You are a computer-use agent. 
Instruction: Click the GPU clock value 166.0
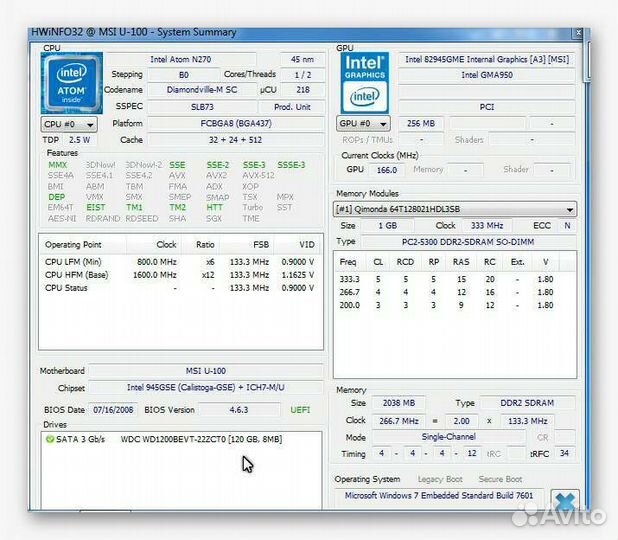(387, 170)
